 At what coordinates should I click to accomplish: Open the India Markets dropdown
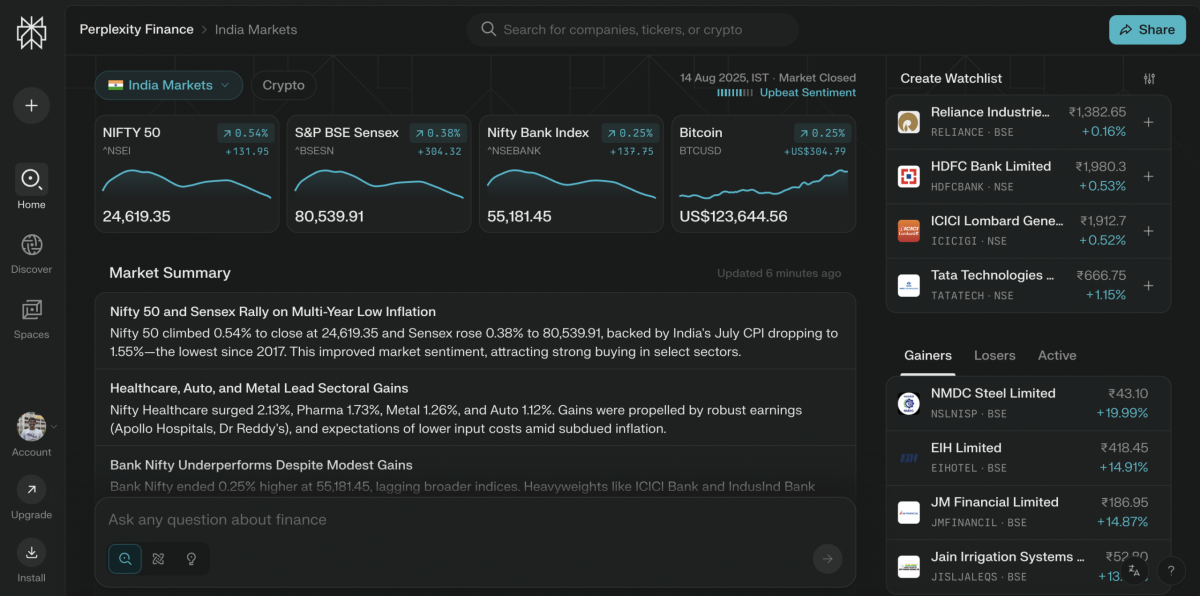coord(168,85)
